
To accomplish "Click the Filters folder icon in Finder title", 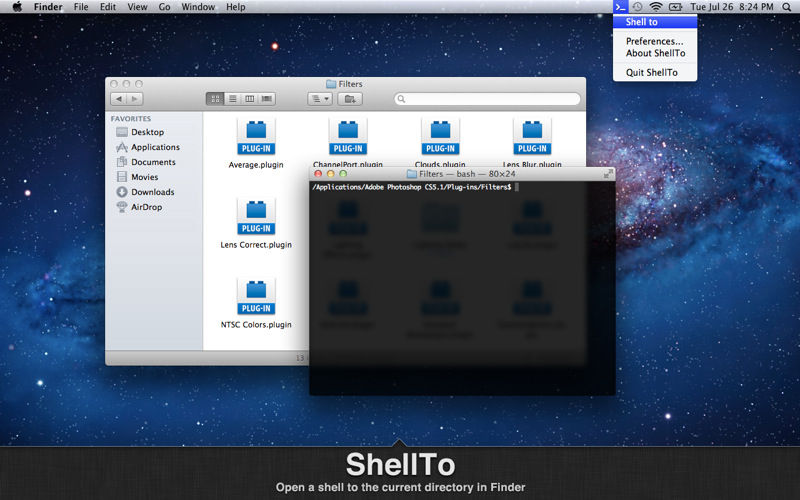I will pyautogui.click(x=331, y=84).
